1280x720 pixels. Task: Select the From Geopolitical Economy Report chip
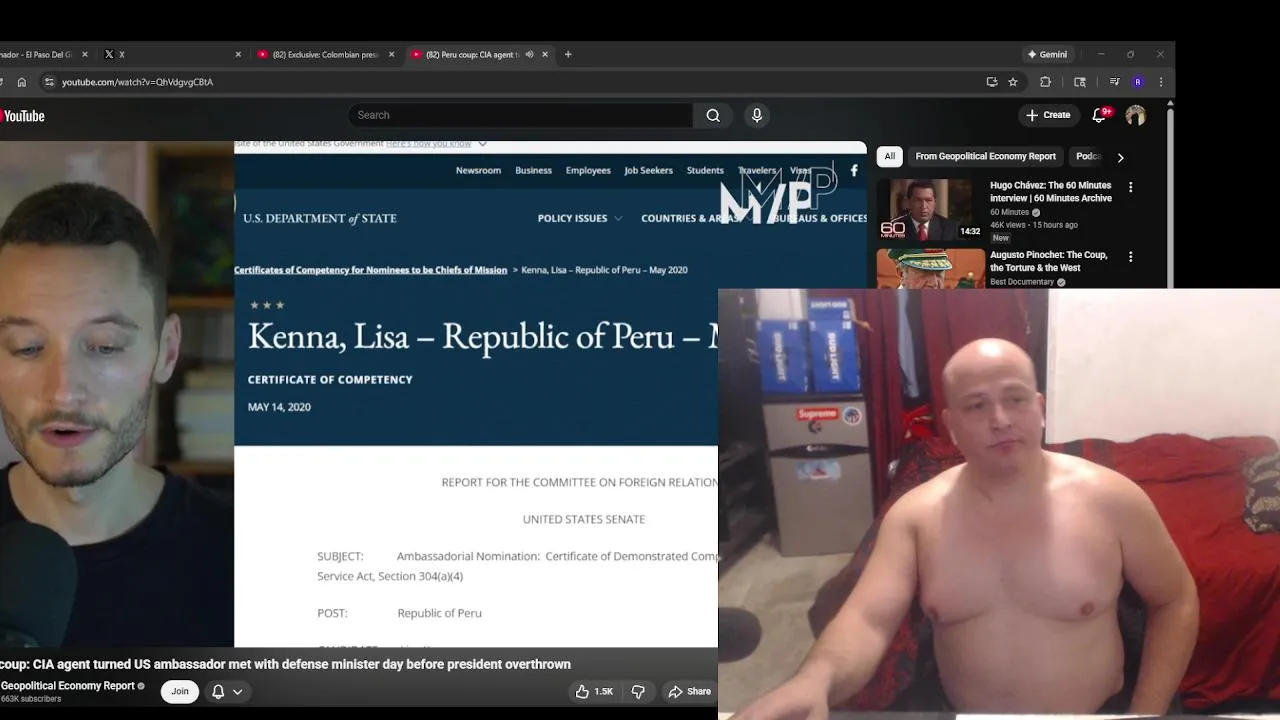point(985,156)
